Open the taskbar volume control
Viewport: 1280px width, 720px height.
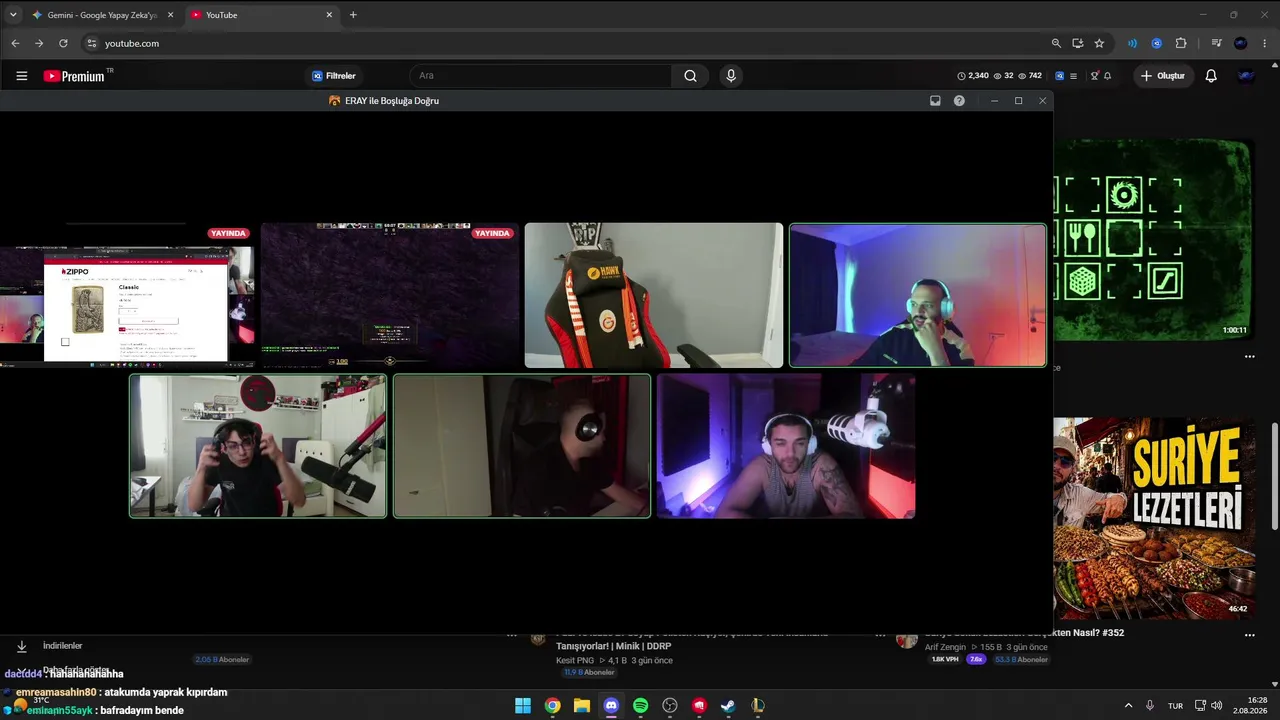[1216, 705]
